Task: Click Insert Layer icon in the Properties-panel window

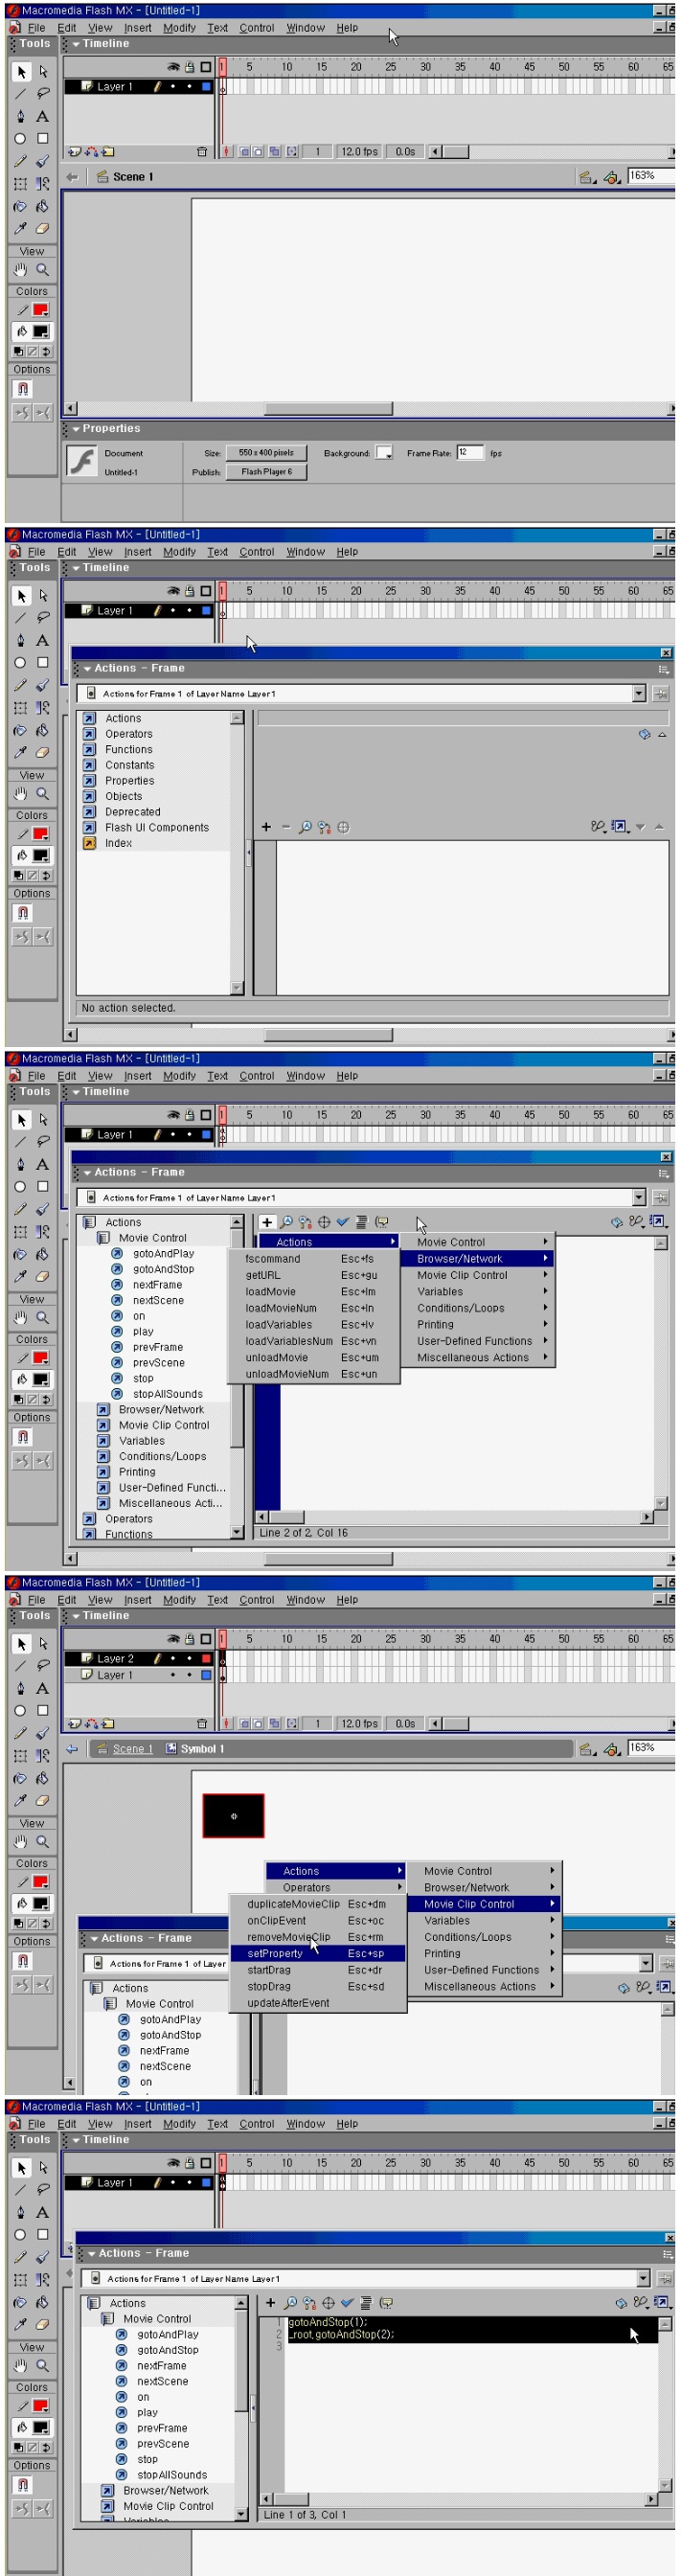Action: 74,152
